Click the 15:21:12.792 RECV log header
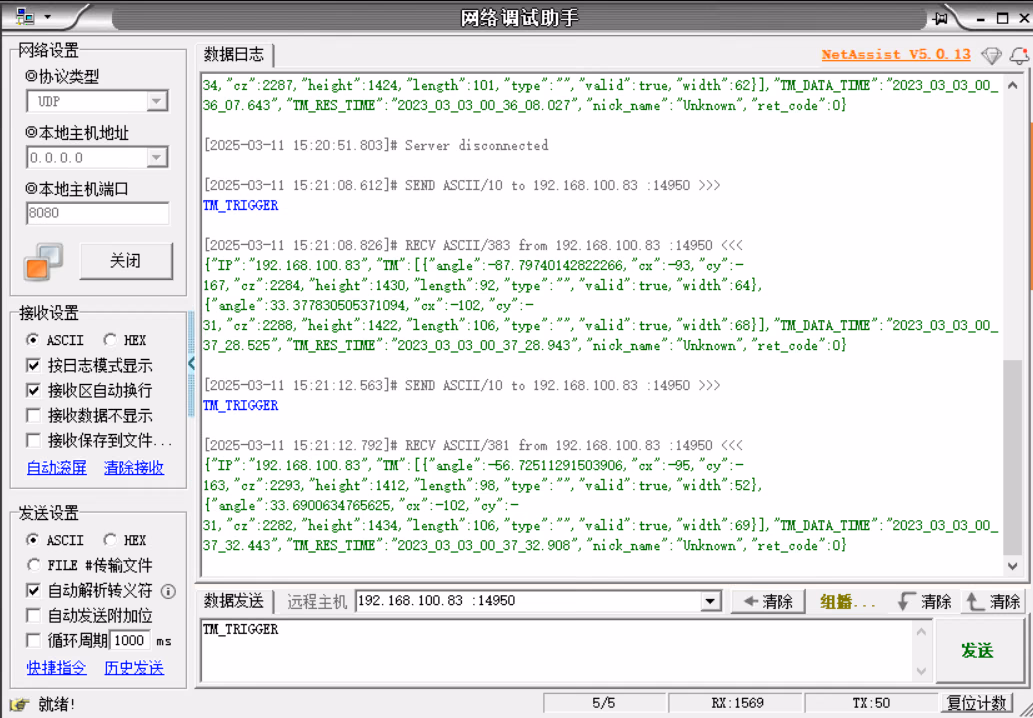This screenshot has width=1033, height=718. coord(473,445)
